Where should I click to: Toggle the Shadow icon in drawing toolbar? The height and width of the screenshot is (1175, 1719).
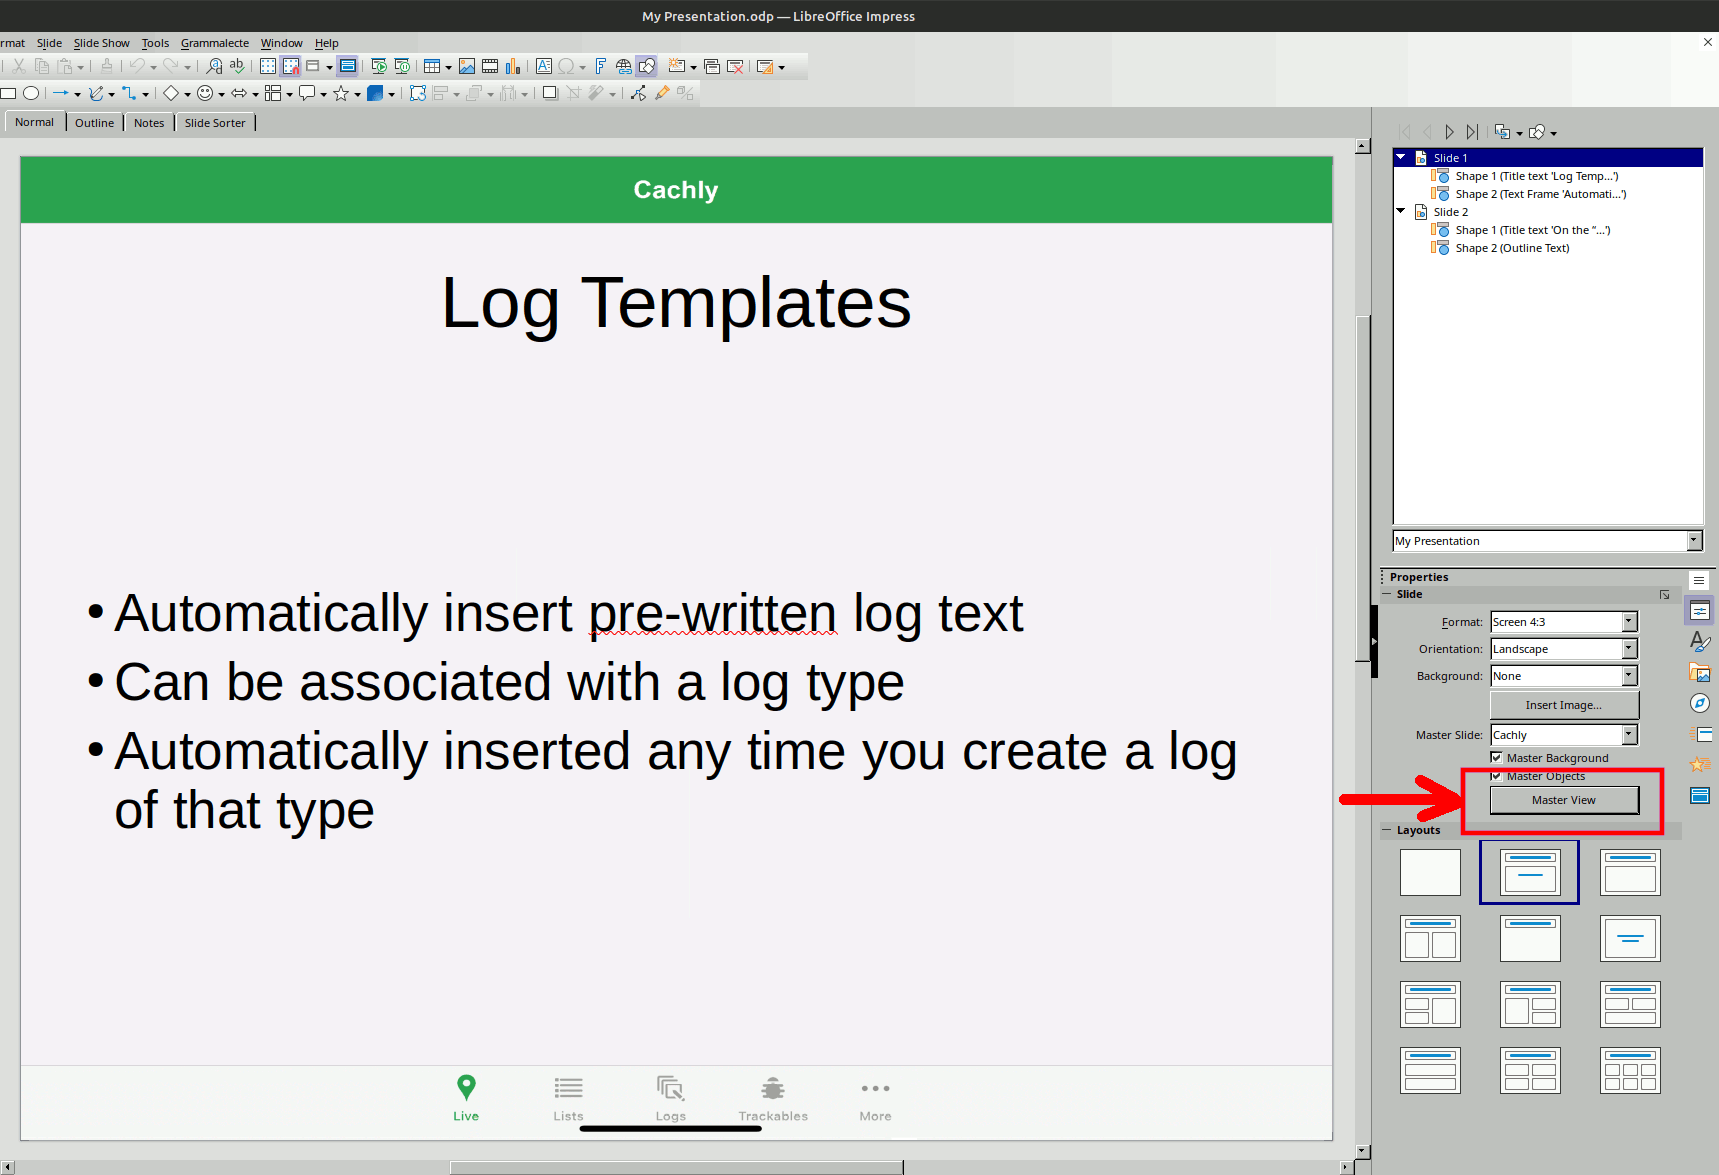pyautogui.click(x=550, y=93)
